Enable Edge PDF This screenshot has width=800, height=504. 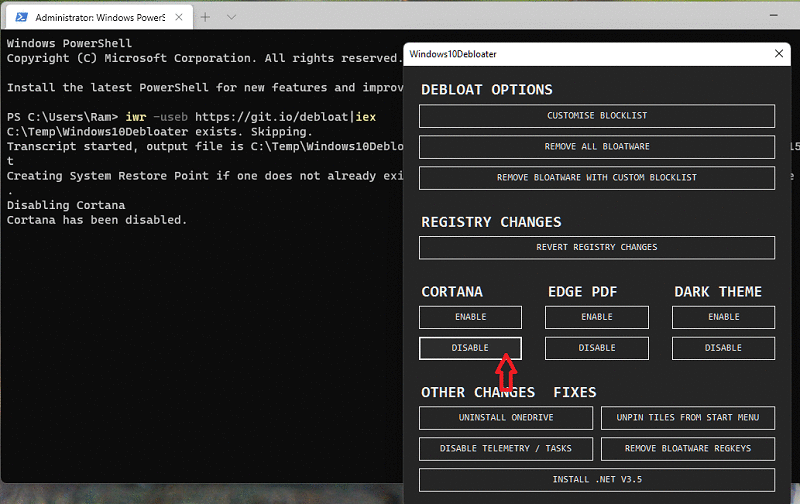point(596,317)
